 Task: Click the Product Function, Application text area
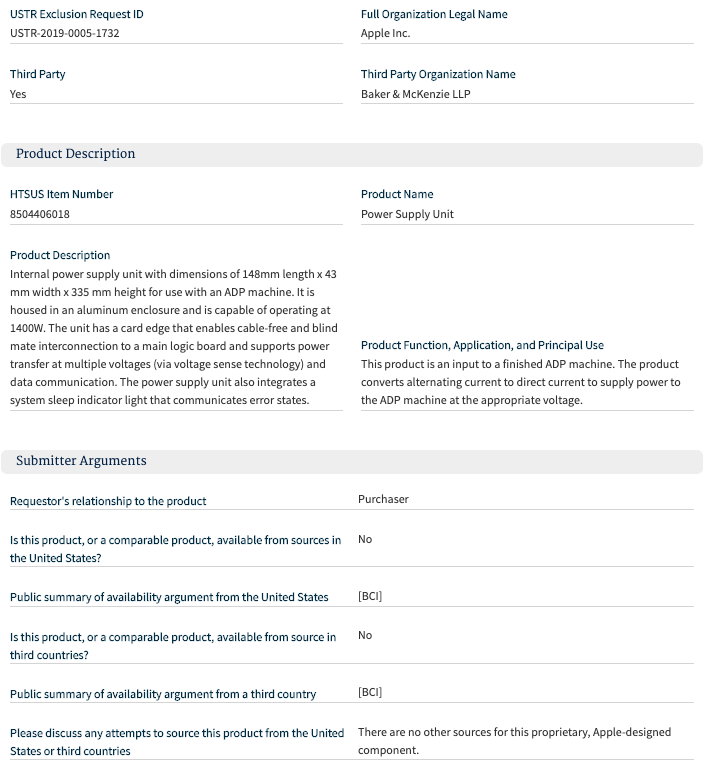click(x=520, y=382)
